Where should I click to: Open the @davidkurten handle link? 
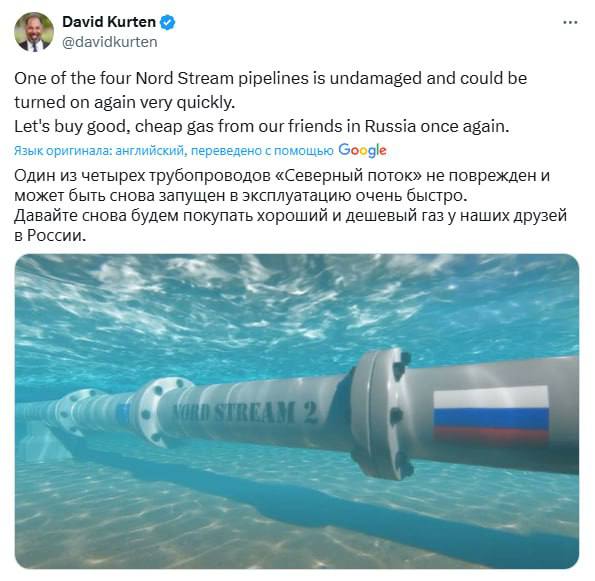110,42
